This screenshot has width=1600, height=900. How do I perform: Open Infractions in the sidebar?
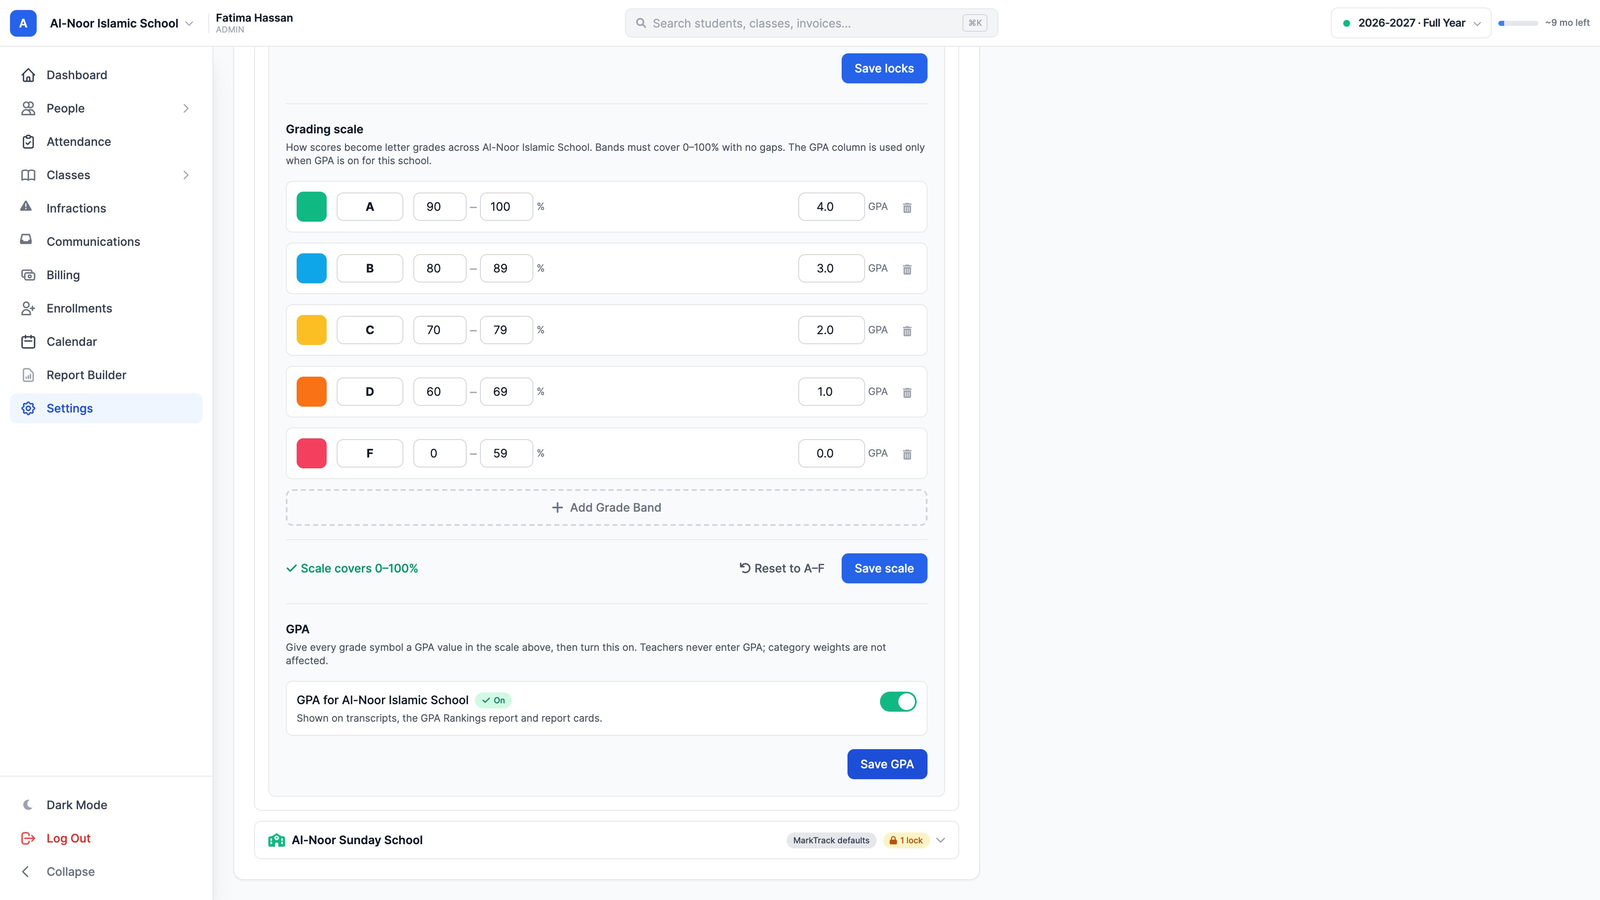point(106,208)
